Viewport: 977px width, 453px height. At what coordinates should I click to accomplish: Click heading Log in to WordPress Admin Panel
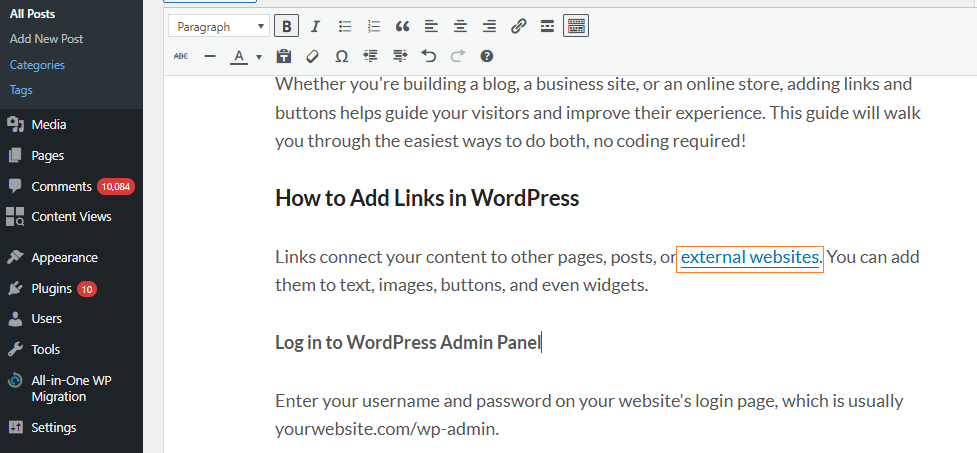408,342
